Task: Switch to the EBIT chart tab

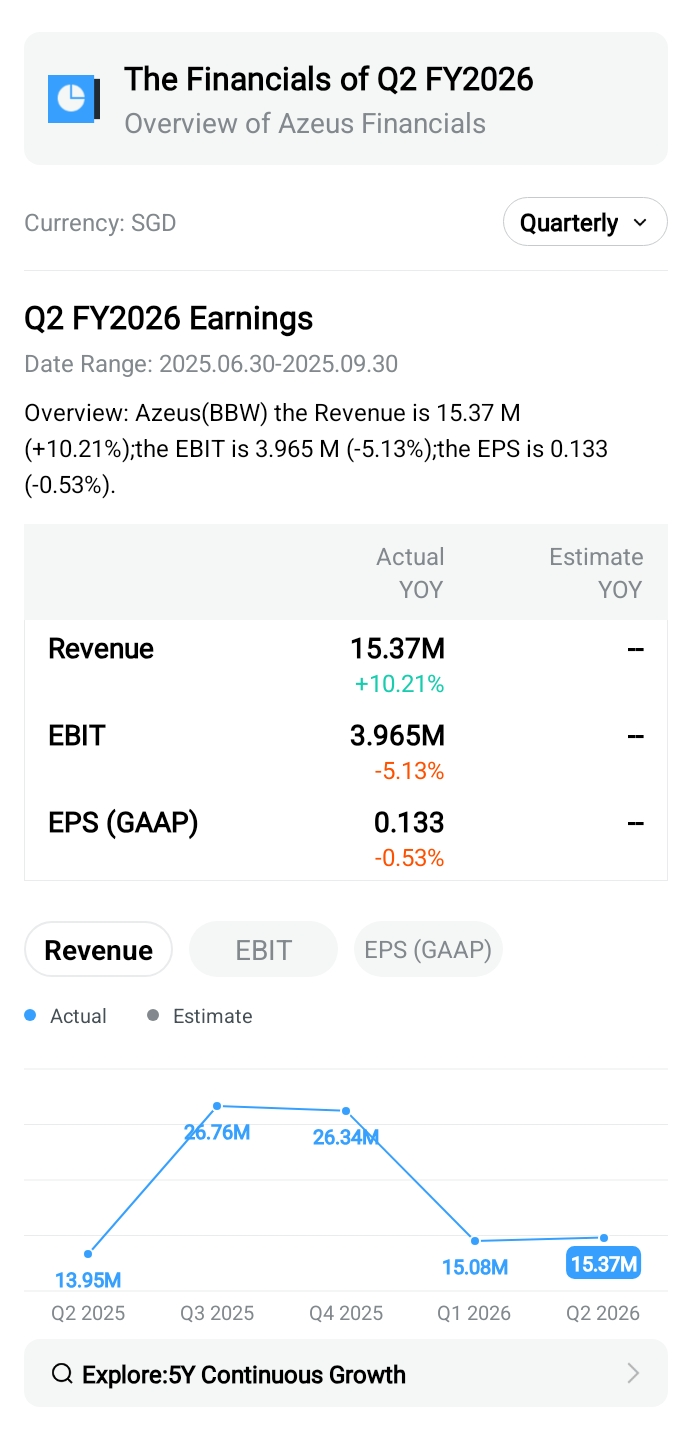Action: coord(263,949)
